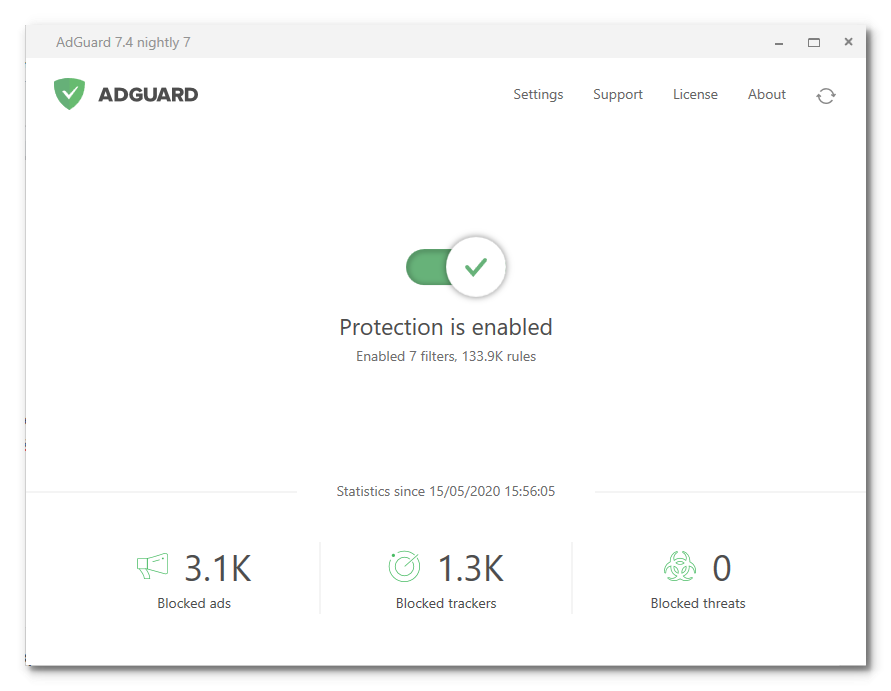Viewport: 891px width, 691px height.
Task: Click the Blocked trackers radar icon
Action: click(x=404, y=567)
